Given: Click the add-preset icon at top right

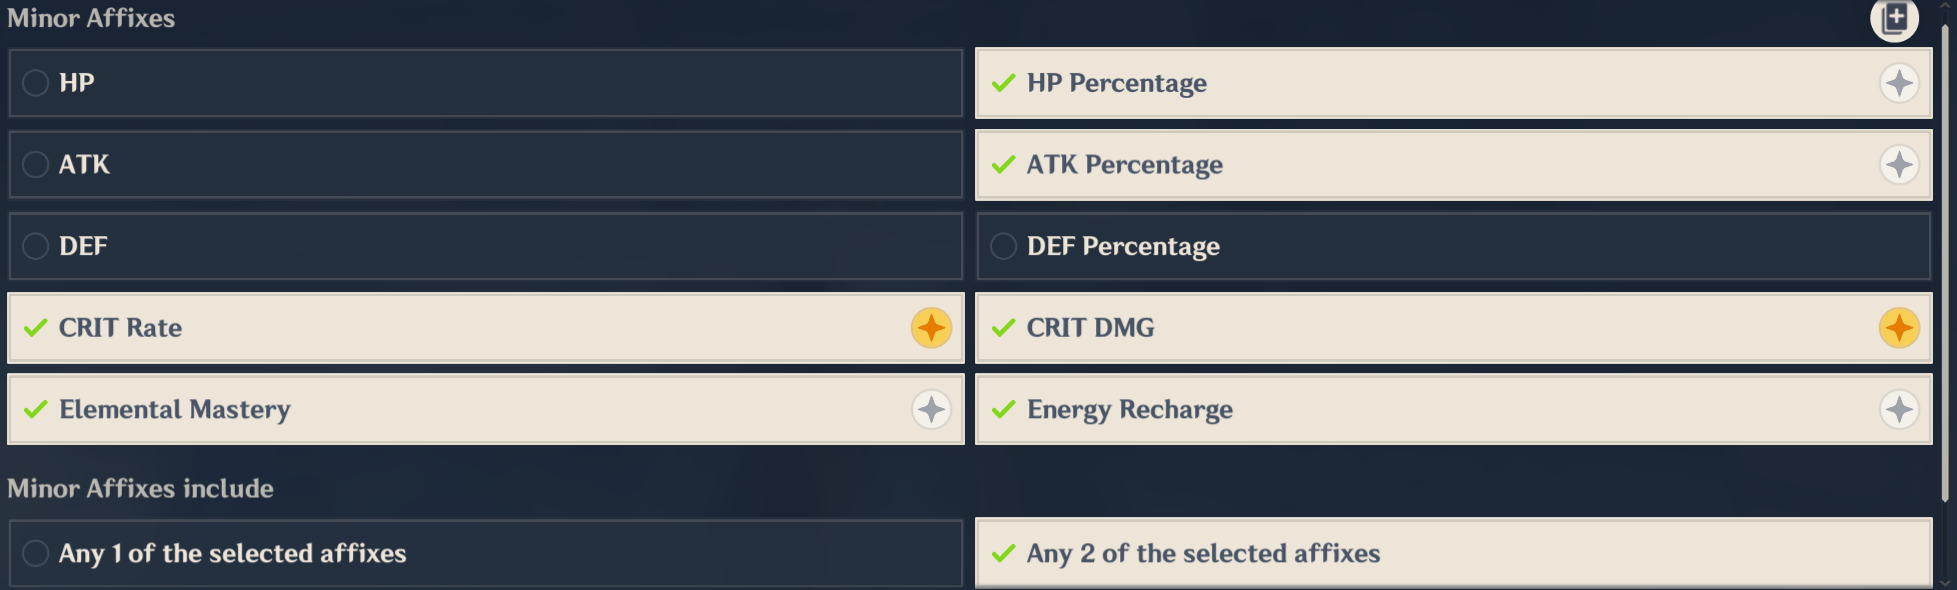Looking at the screenshot, I should [1894, 18].
